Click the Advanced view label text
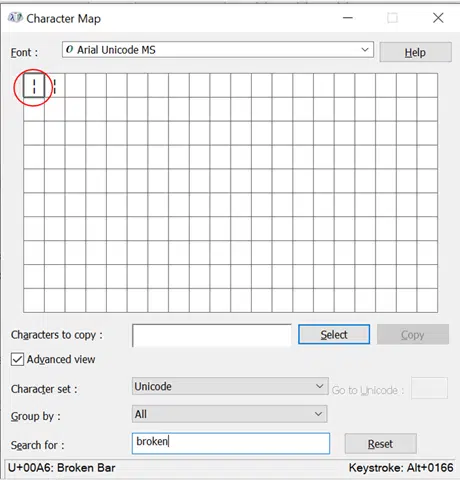 point(61,359)
